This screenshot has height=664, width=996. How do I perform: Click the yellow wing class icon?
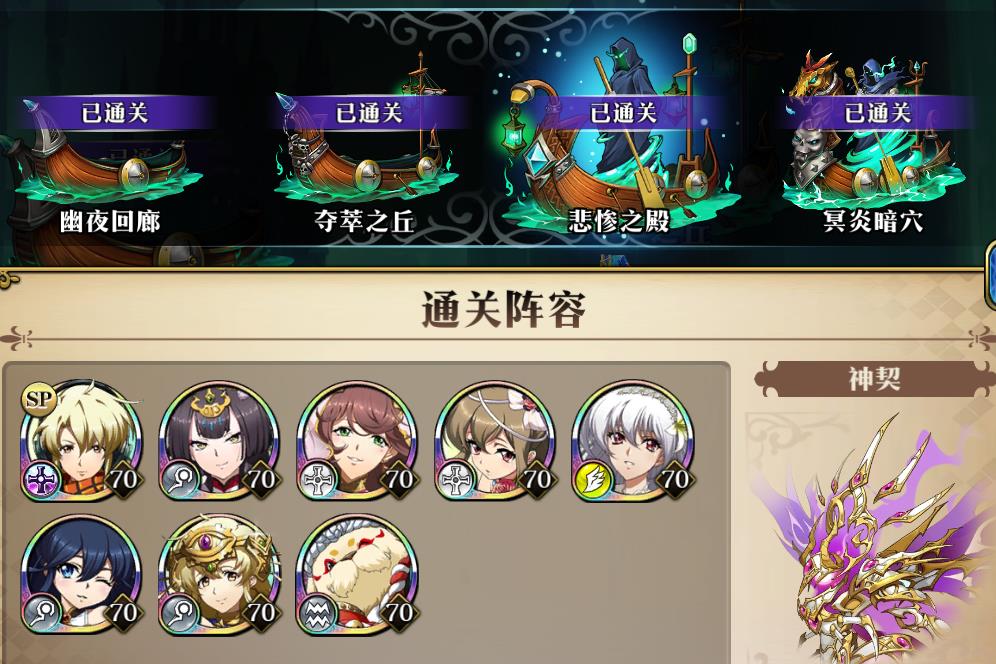594,478
